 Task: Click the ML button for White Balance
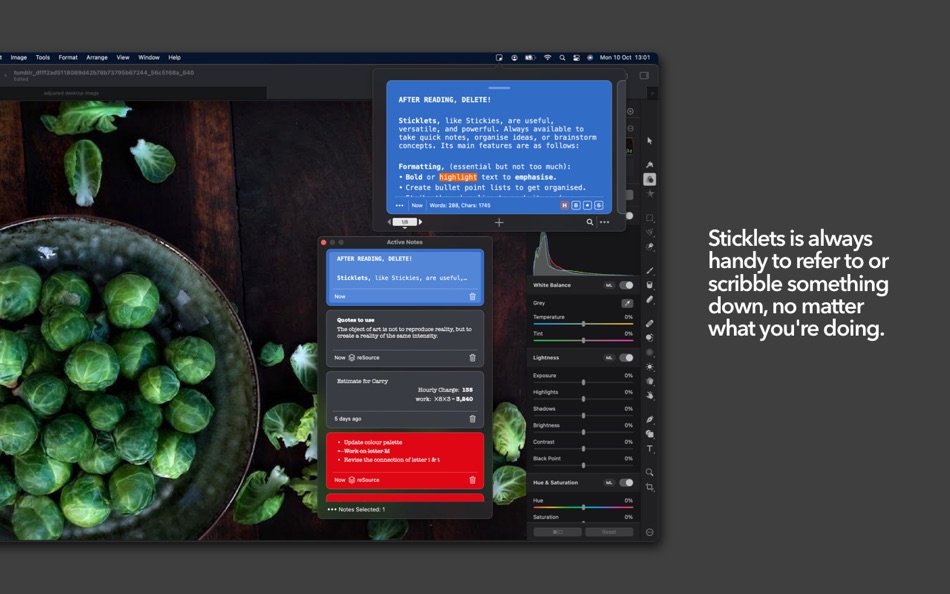pos(609,285)
